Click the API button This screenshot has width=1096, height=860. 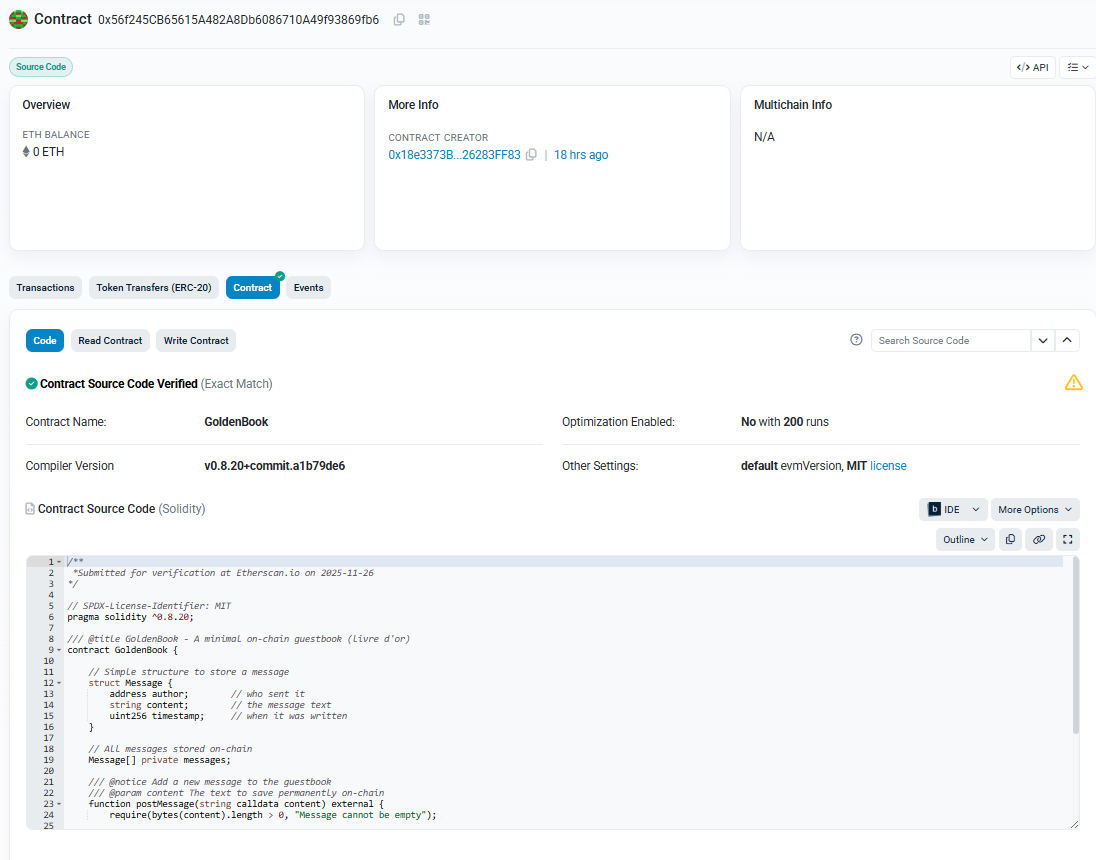[1032, 67]
